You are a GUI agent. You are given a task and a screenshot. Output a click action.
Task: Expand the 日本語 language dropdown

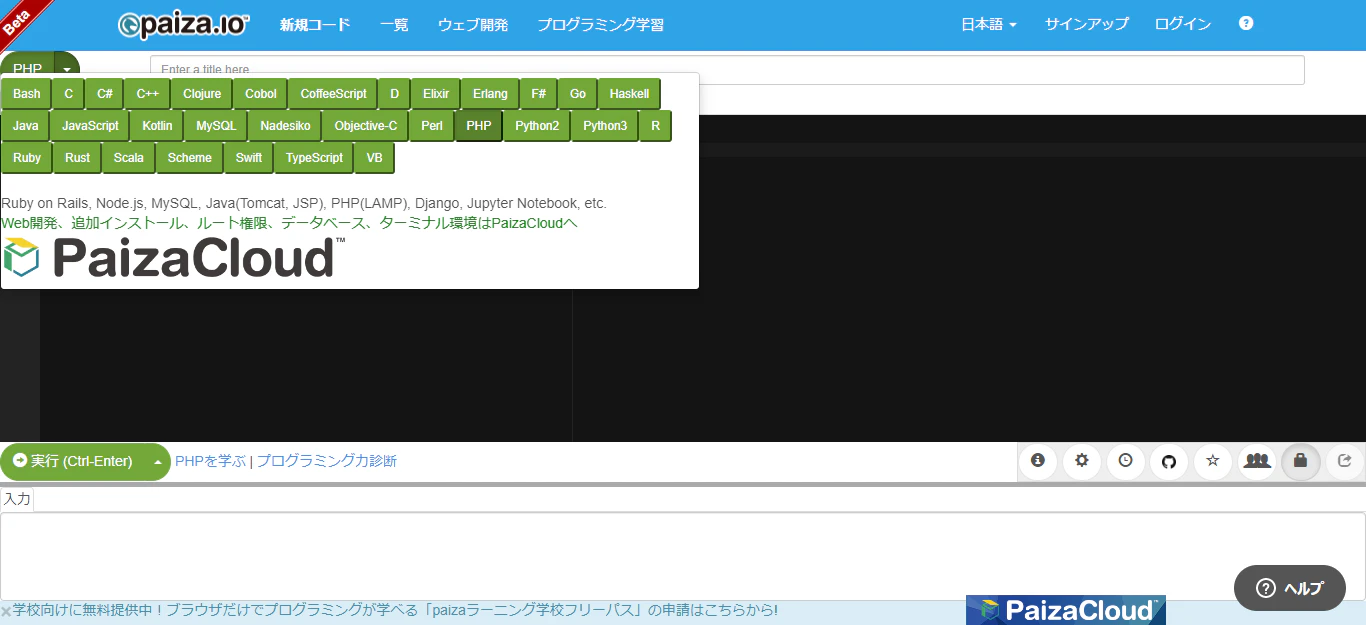(x=989, y=25)
